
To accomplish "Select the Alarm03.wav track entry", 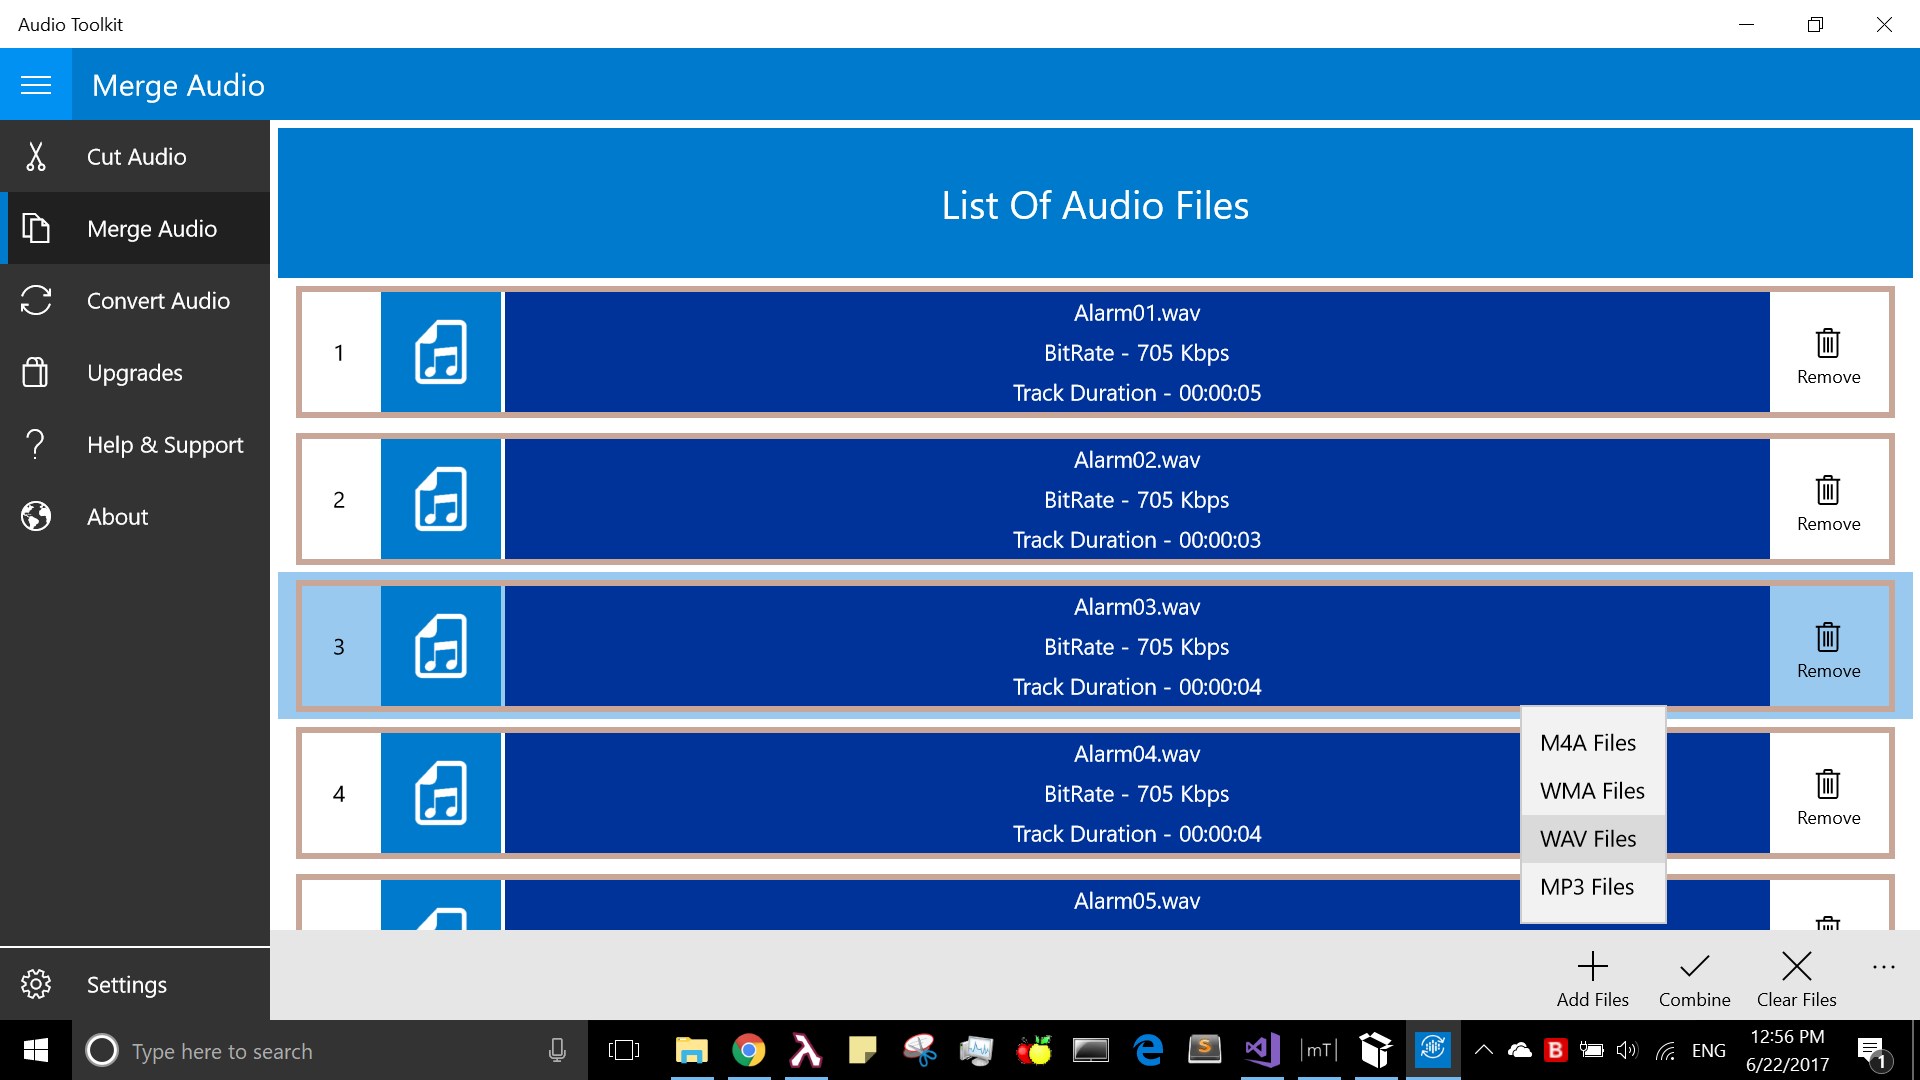I will 1136,646.
